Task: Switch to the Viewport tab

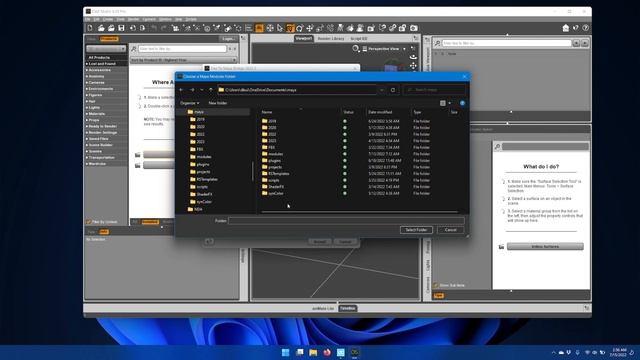Action: (x=304, y=38)
